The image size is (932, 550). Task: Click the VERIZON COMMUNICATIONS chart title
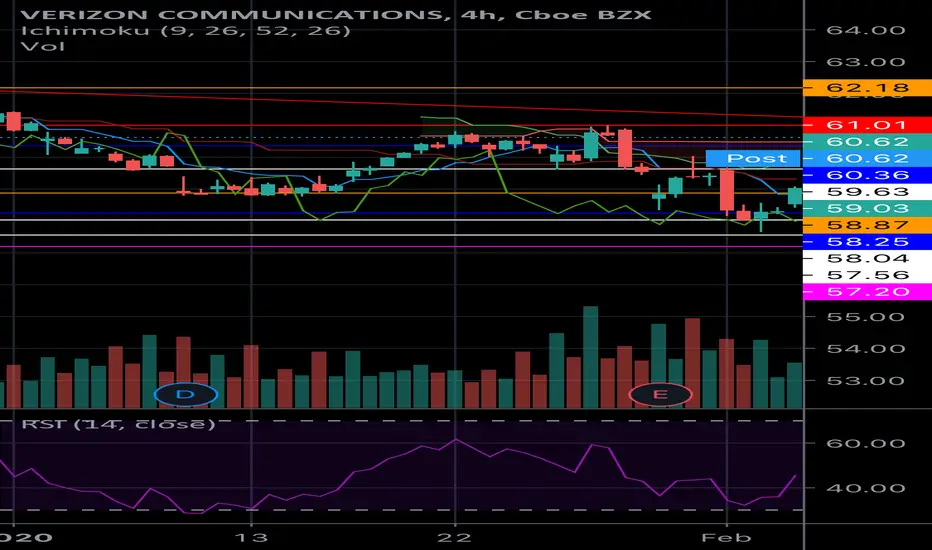point(336,14)
